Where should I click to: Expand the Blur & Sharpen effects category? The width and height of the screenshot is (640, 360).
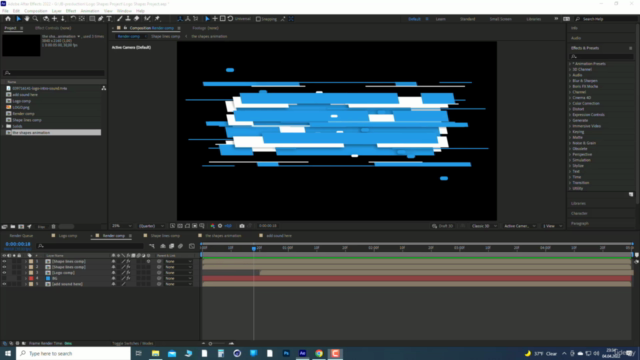[570, 81]
